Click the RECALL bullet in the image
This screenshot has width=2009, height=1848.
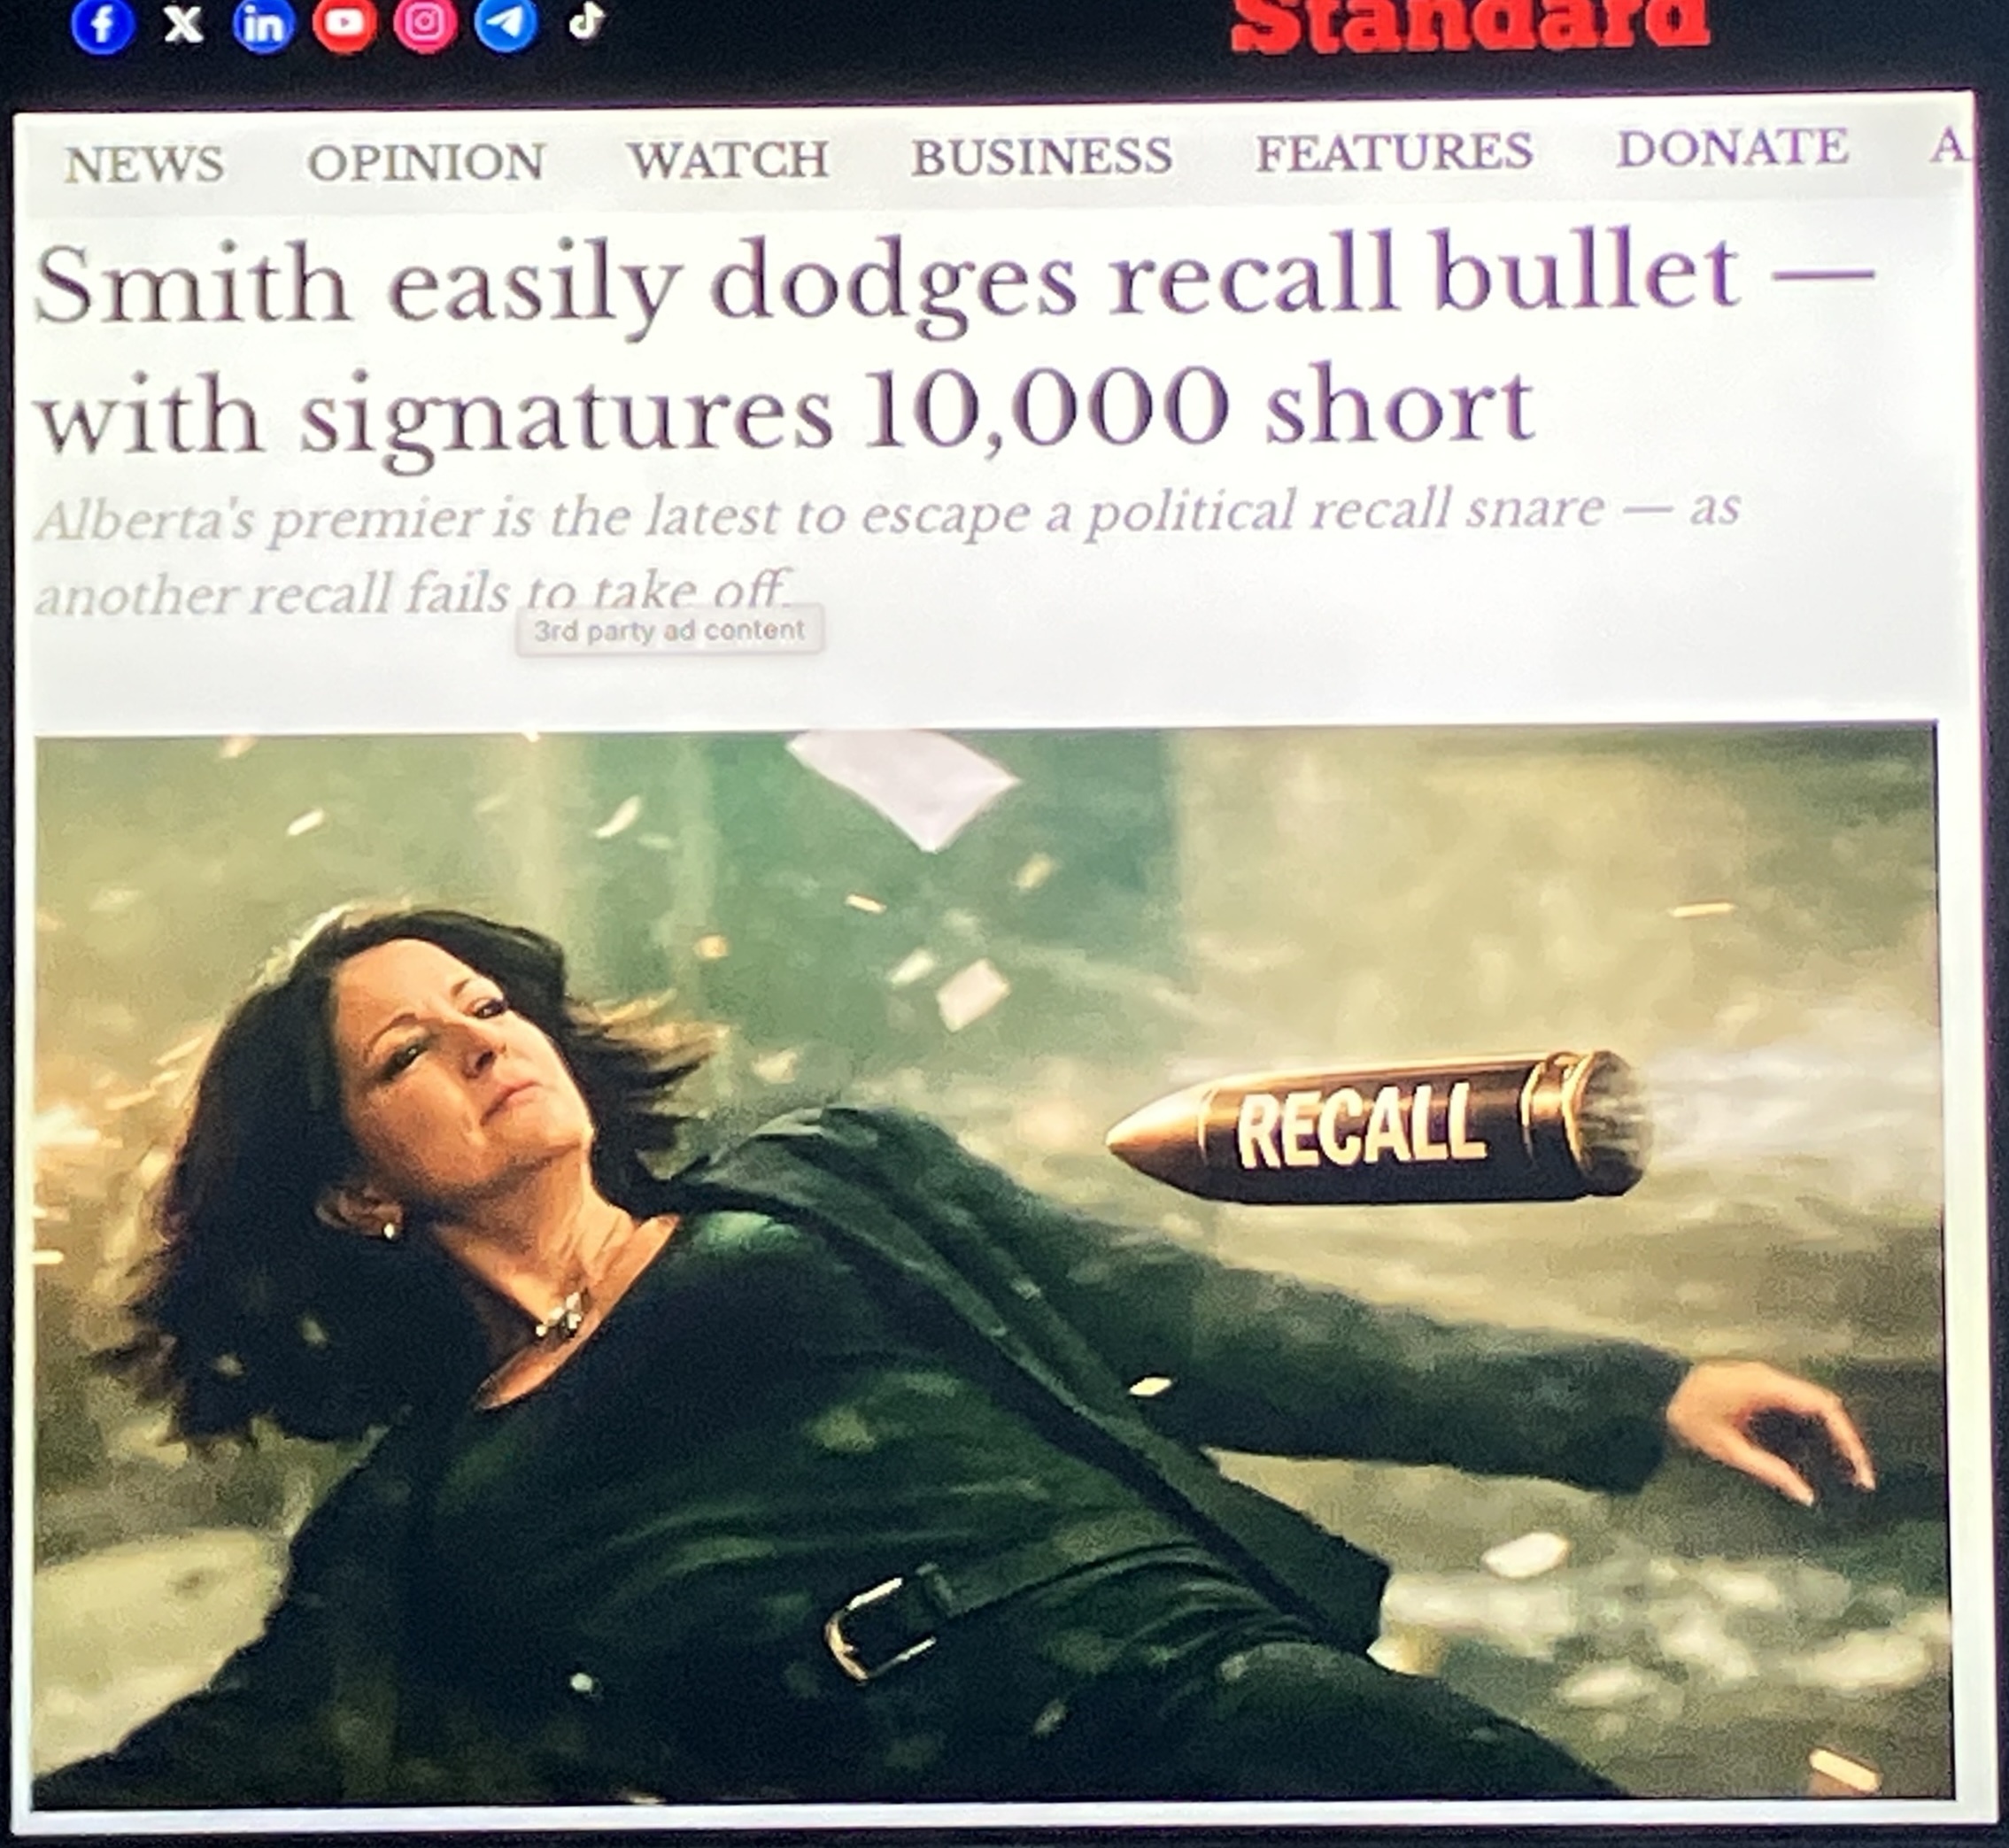tap(1378, 1128)
